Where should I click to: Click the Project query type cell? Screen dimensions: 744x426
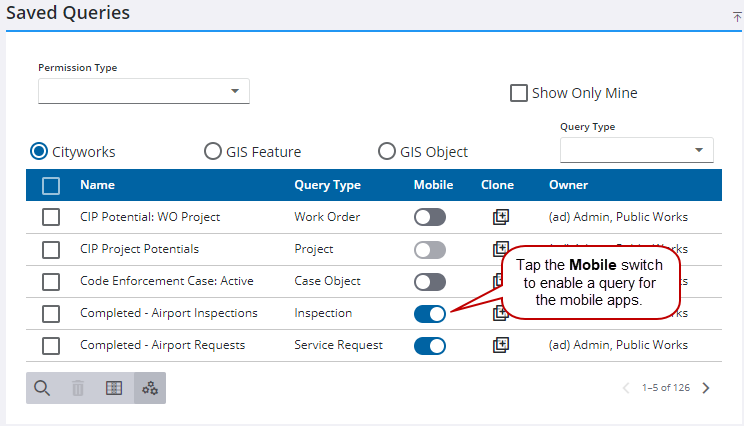tap(314, 249)
